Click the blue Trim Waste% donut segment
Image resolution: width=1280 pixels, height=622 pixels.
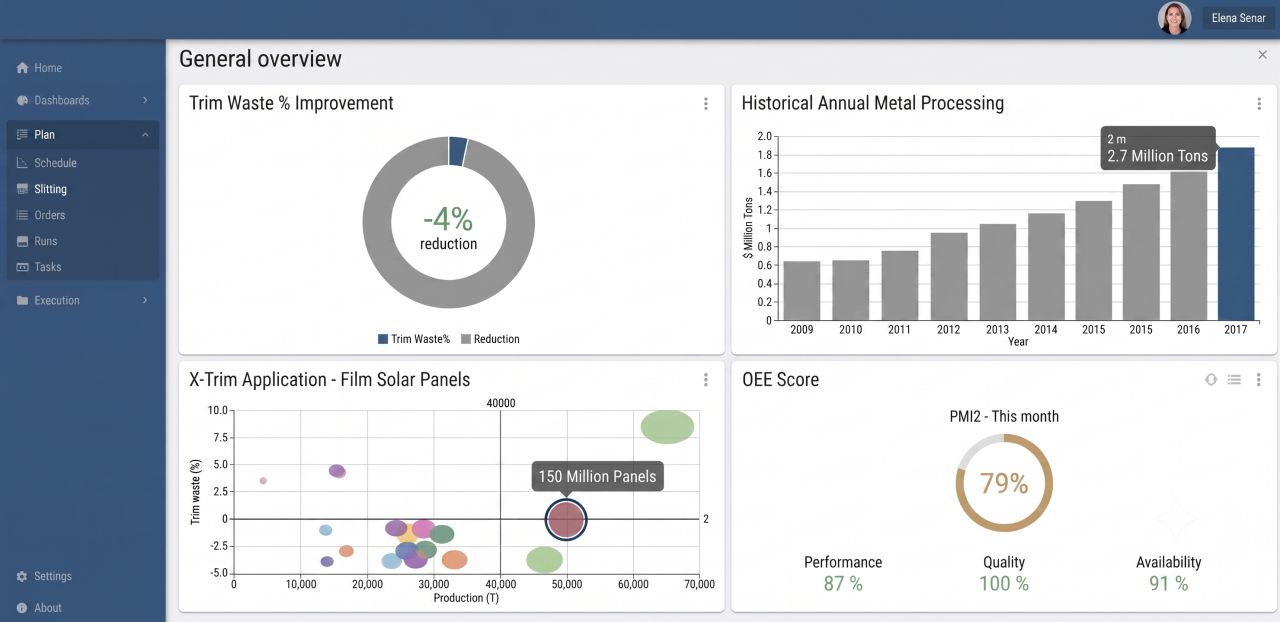coord(458,151)
